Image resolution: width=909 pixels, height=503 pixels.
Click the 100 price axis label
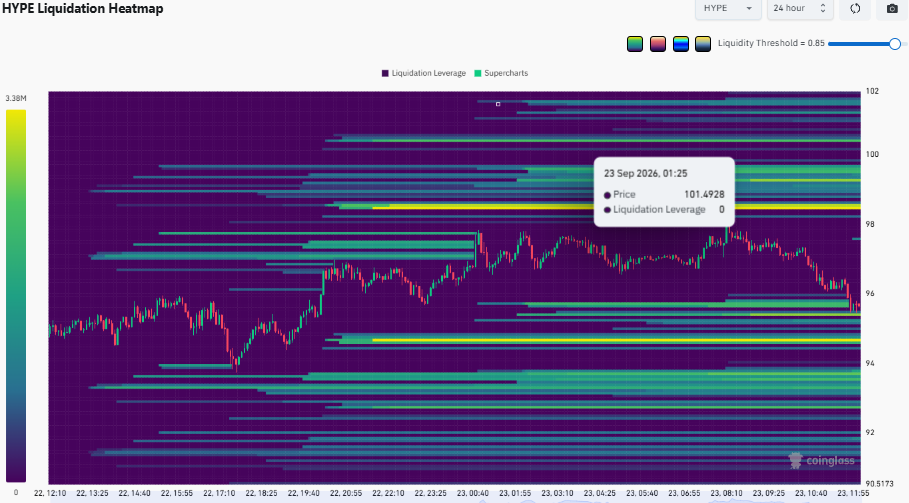tap(872, 154)
